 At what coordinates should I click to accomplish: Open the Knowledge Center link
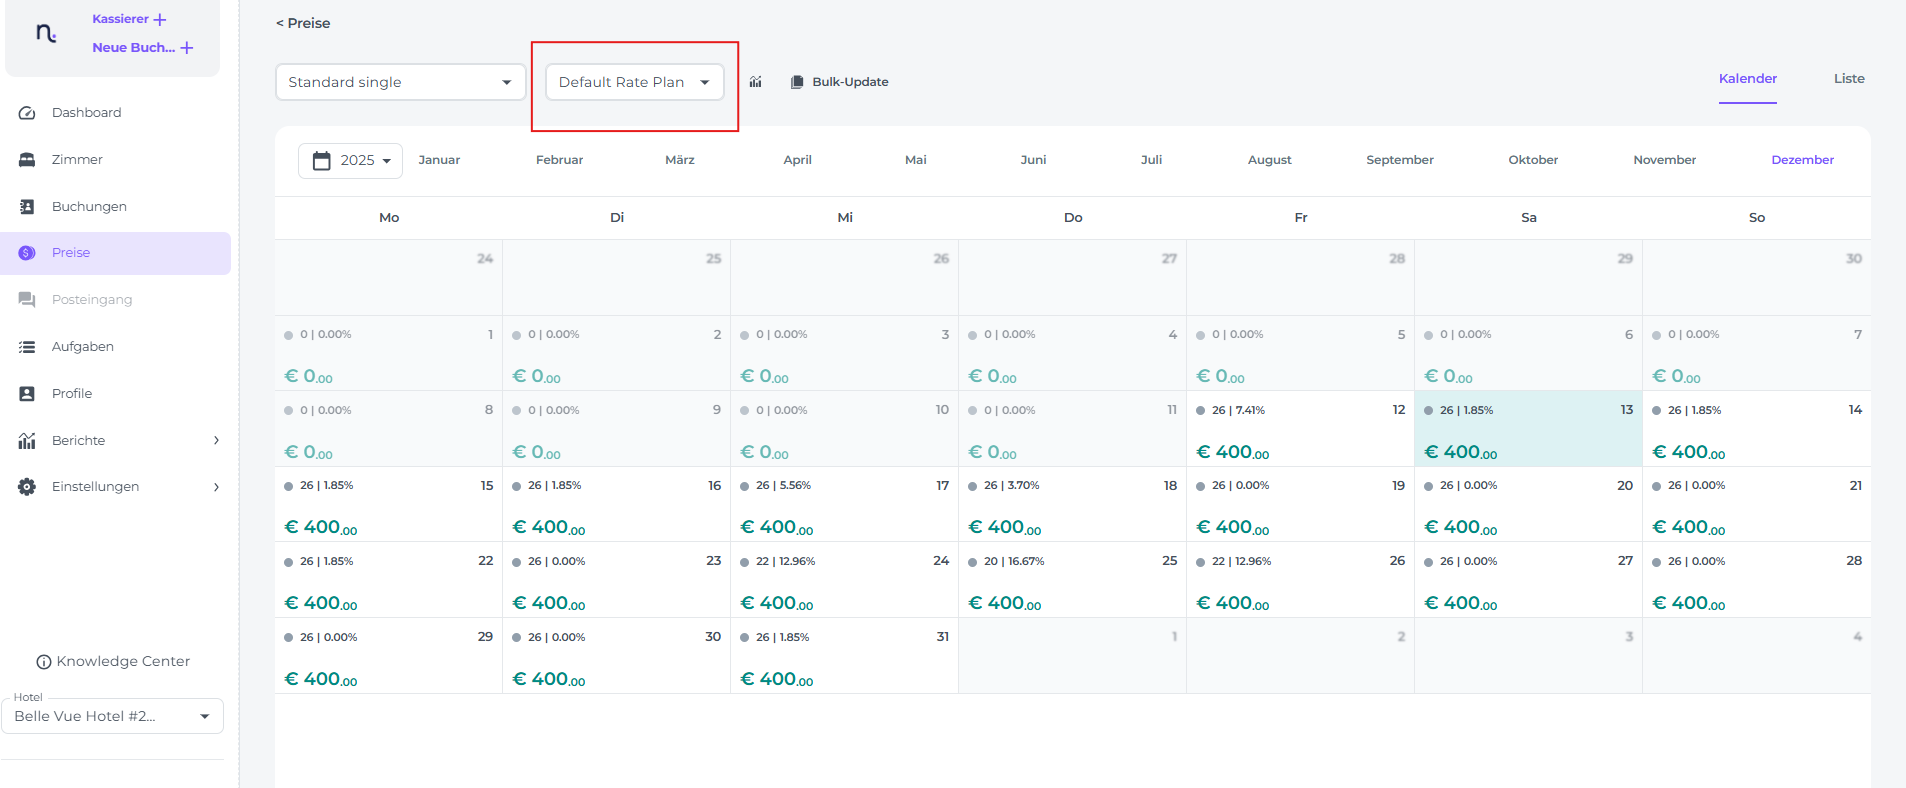113,661
